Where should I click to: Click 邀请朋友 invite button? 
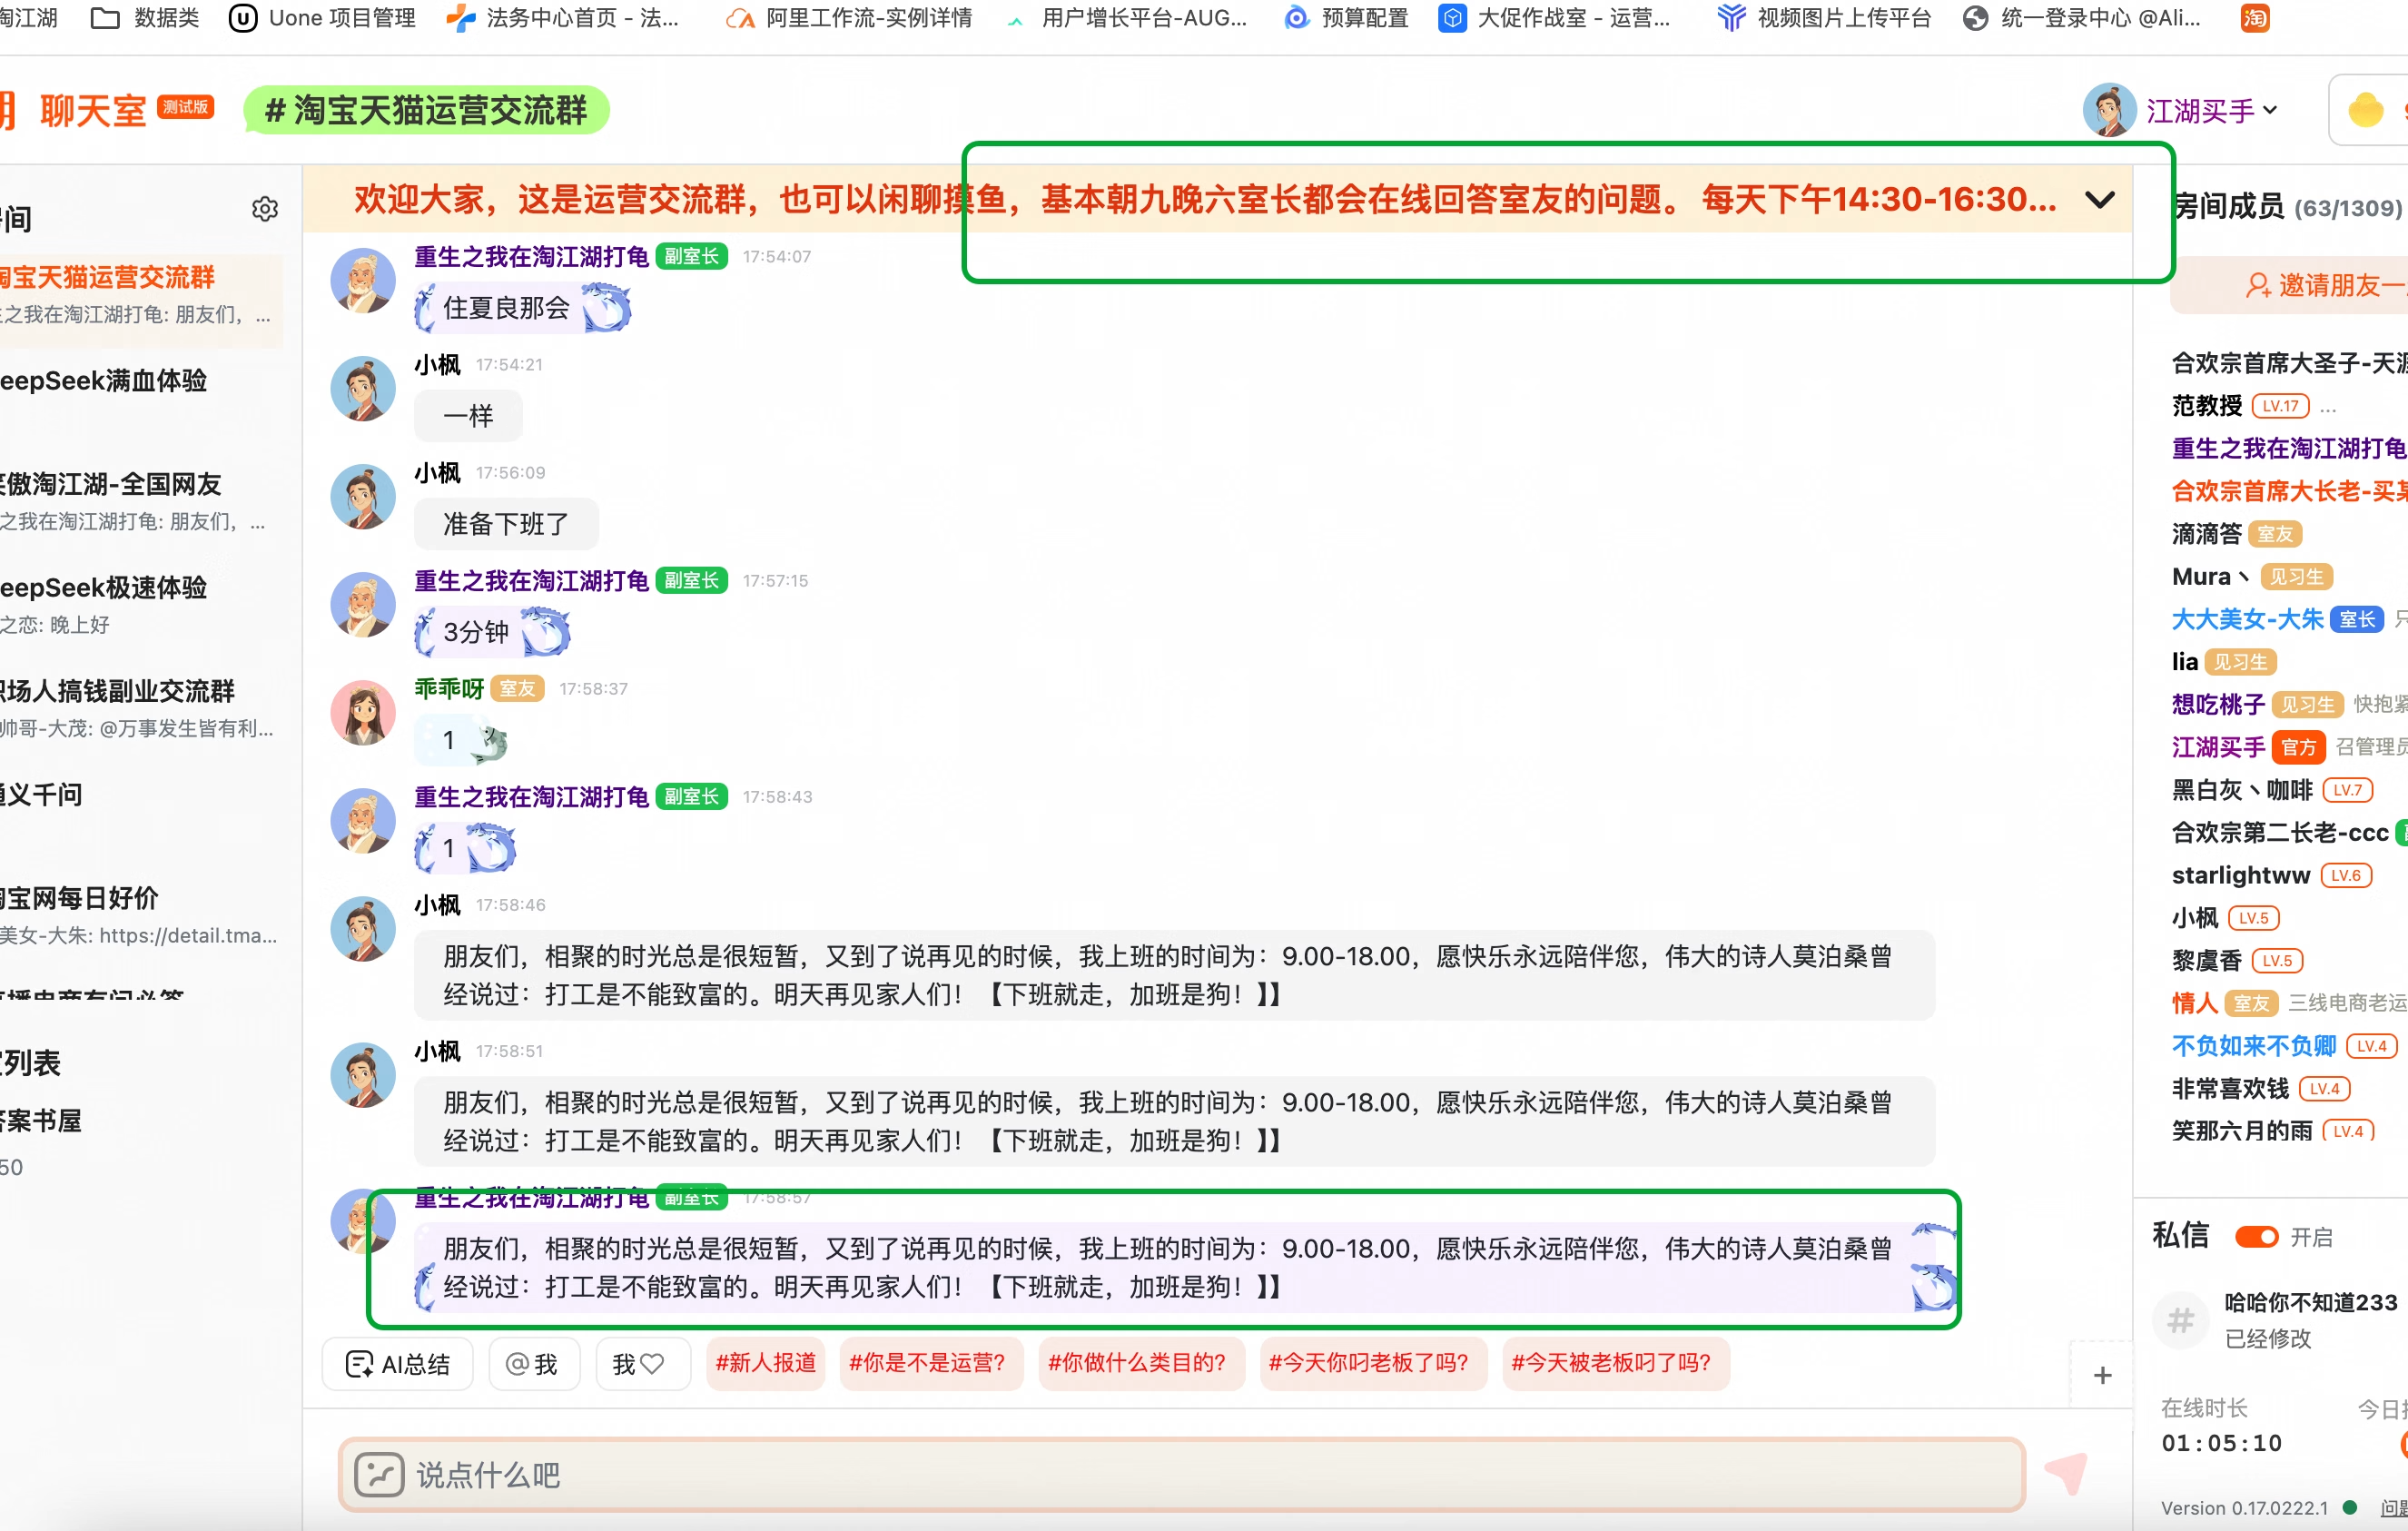[2320, 285]
